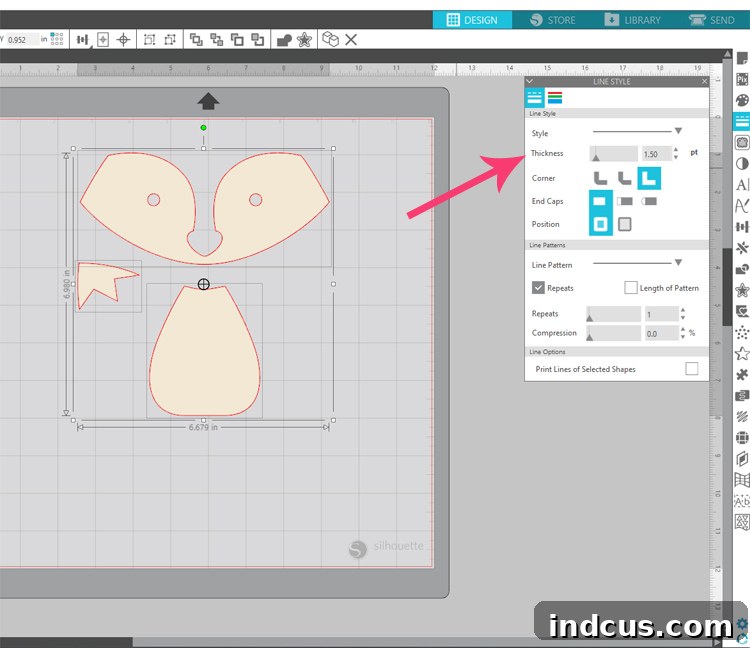The height and width of the screenshot is (648, 750).
Task: Open the Text to Path script icon
Action: pyautogui.click(x=742, y=206)
